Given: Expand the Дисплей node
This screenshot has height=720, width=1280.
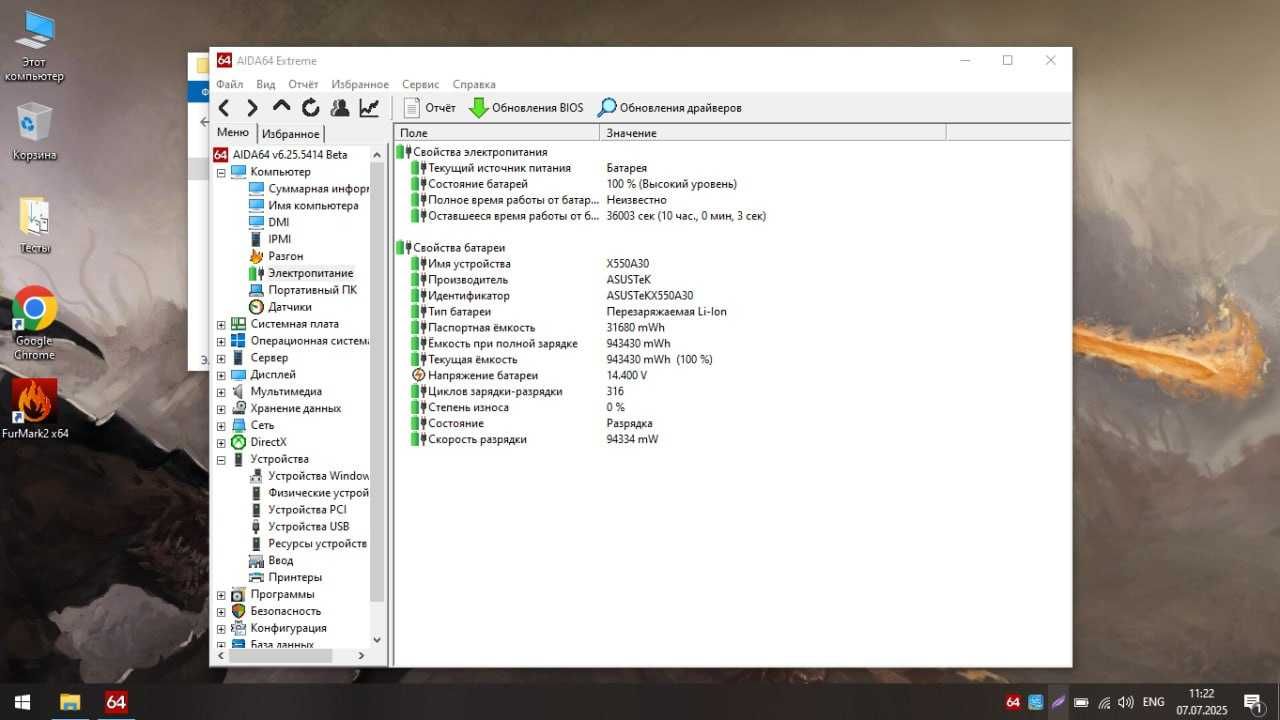Looking at the screenshot, I should coord(221,375).
